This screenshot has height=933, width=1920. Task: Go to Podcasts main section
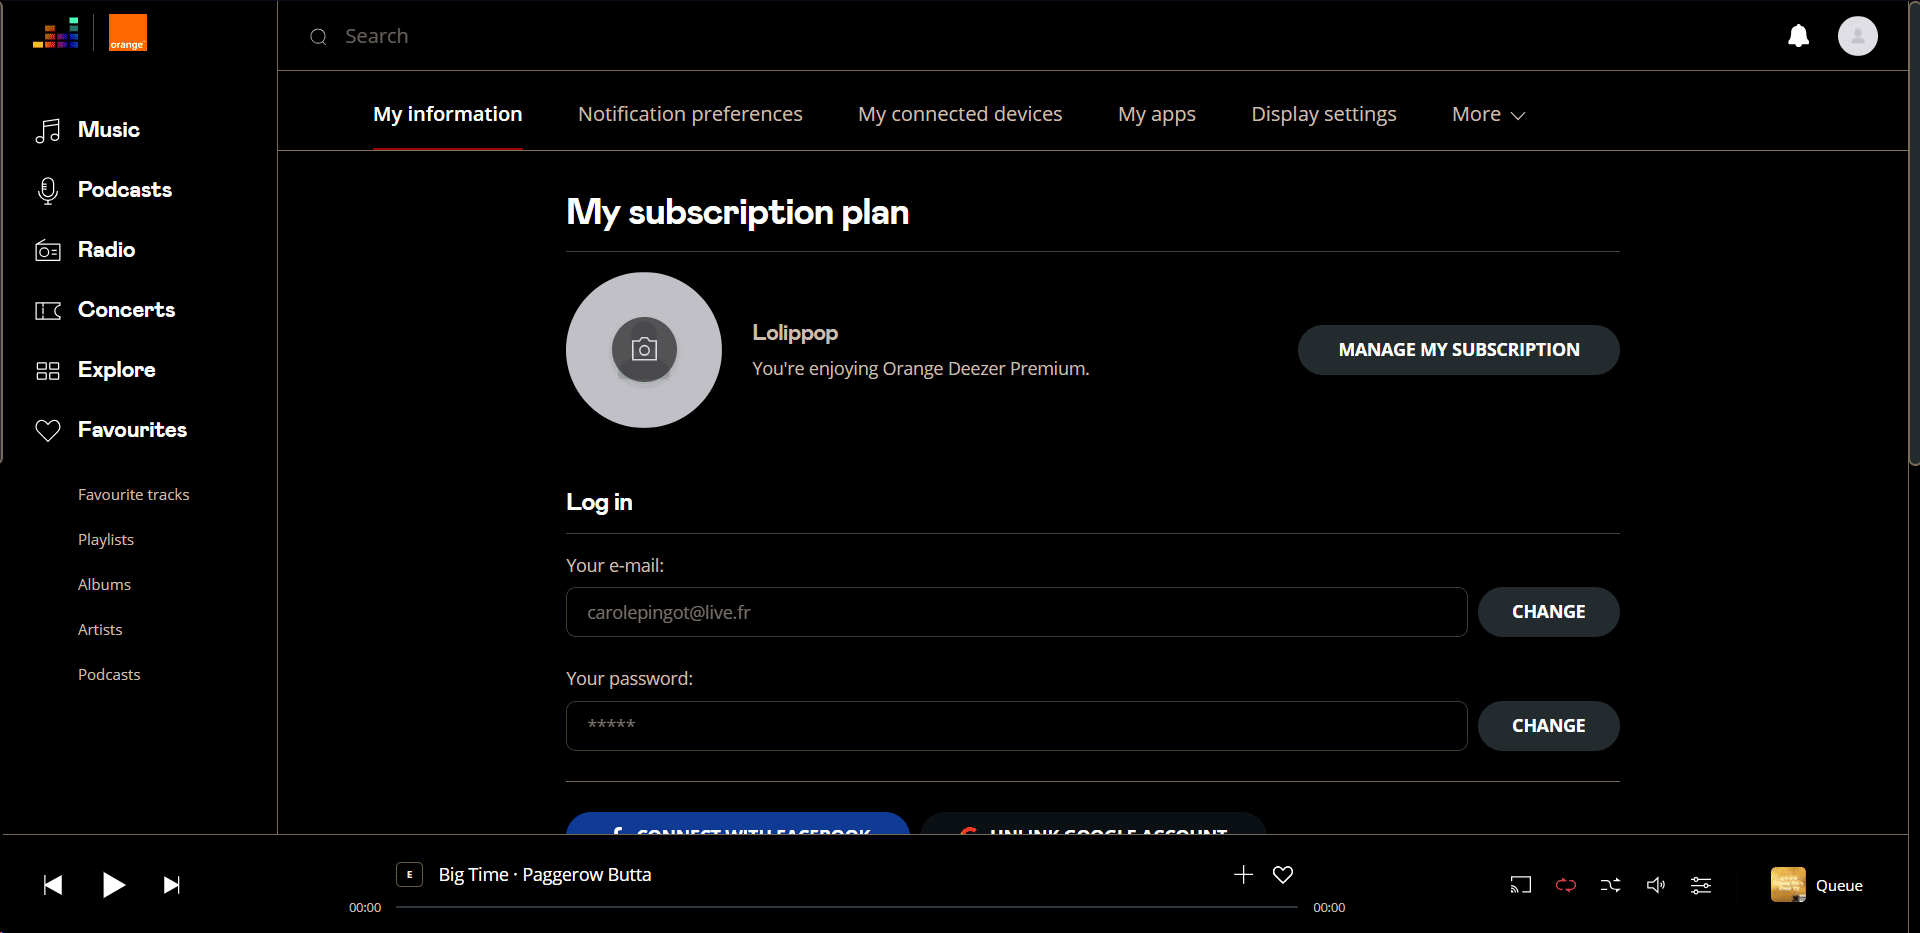click(125, 190)
